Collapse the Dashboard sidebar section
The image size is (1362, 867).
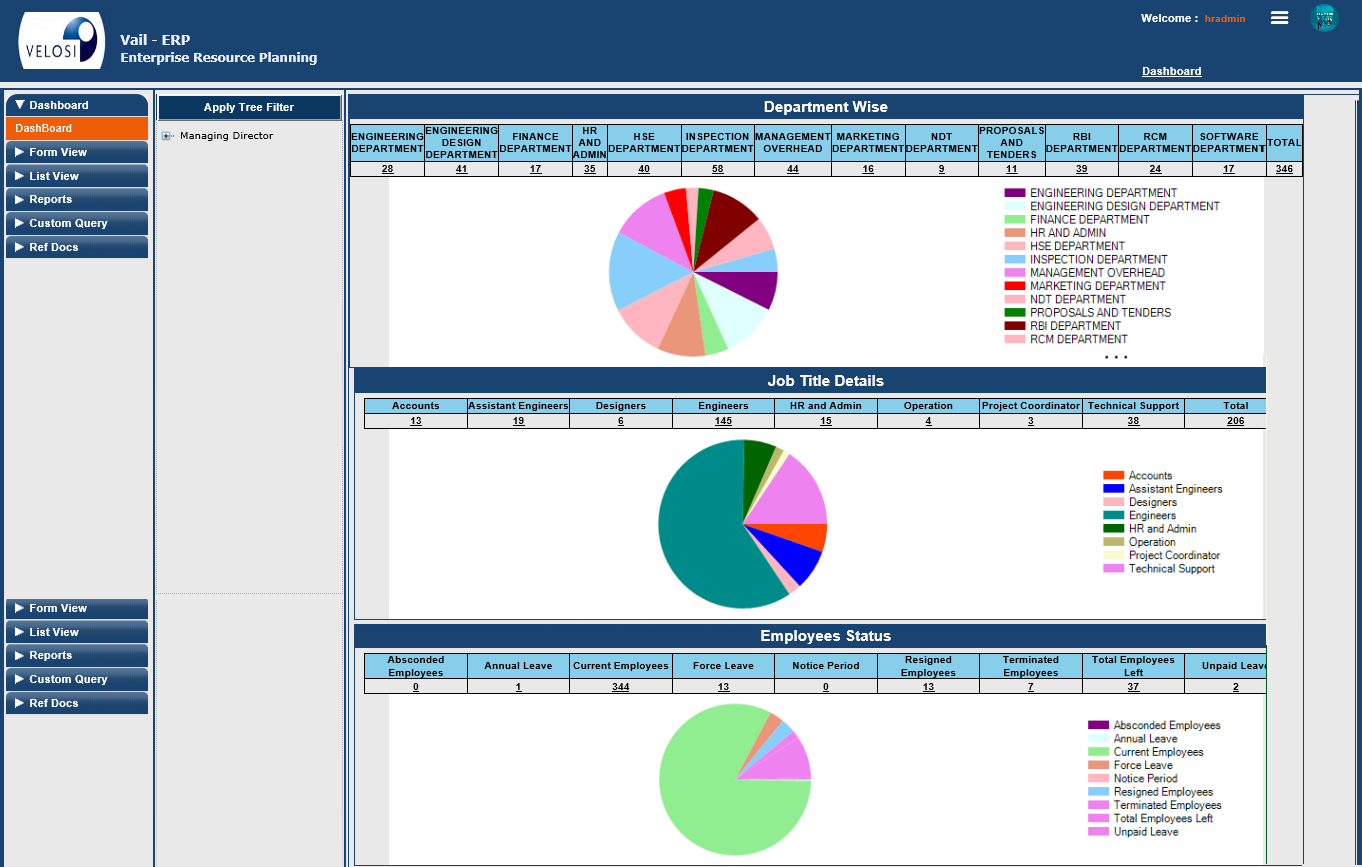(76, 105)
